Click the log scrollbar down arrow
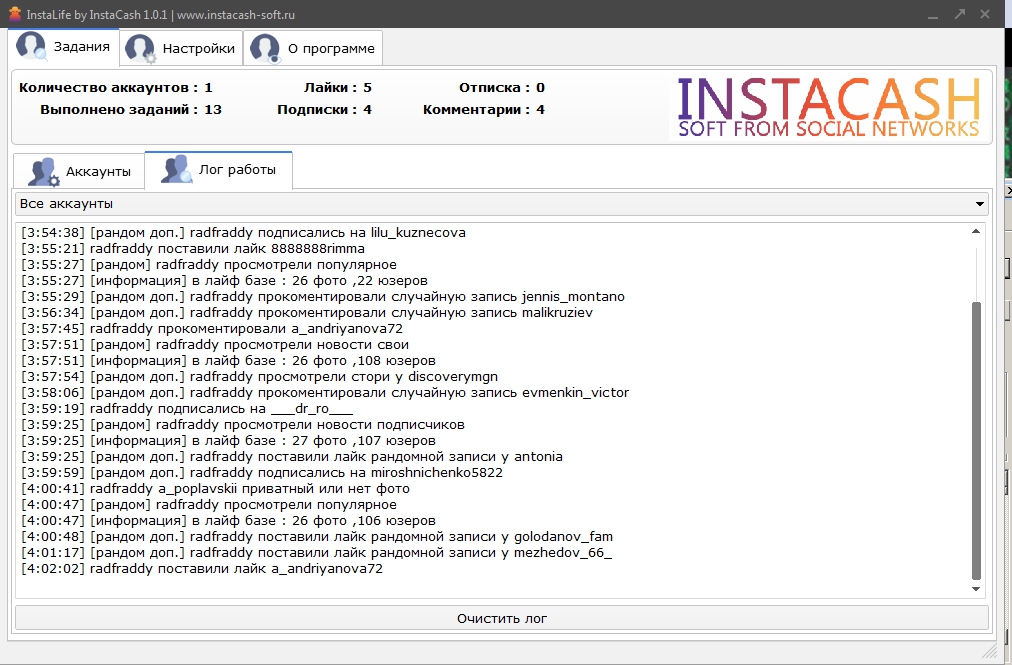 pyautogui.click(x=976, y=589)
